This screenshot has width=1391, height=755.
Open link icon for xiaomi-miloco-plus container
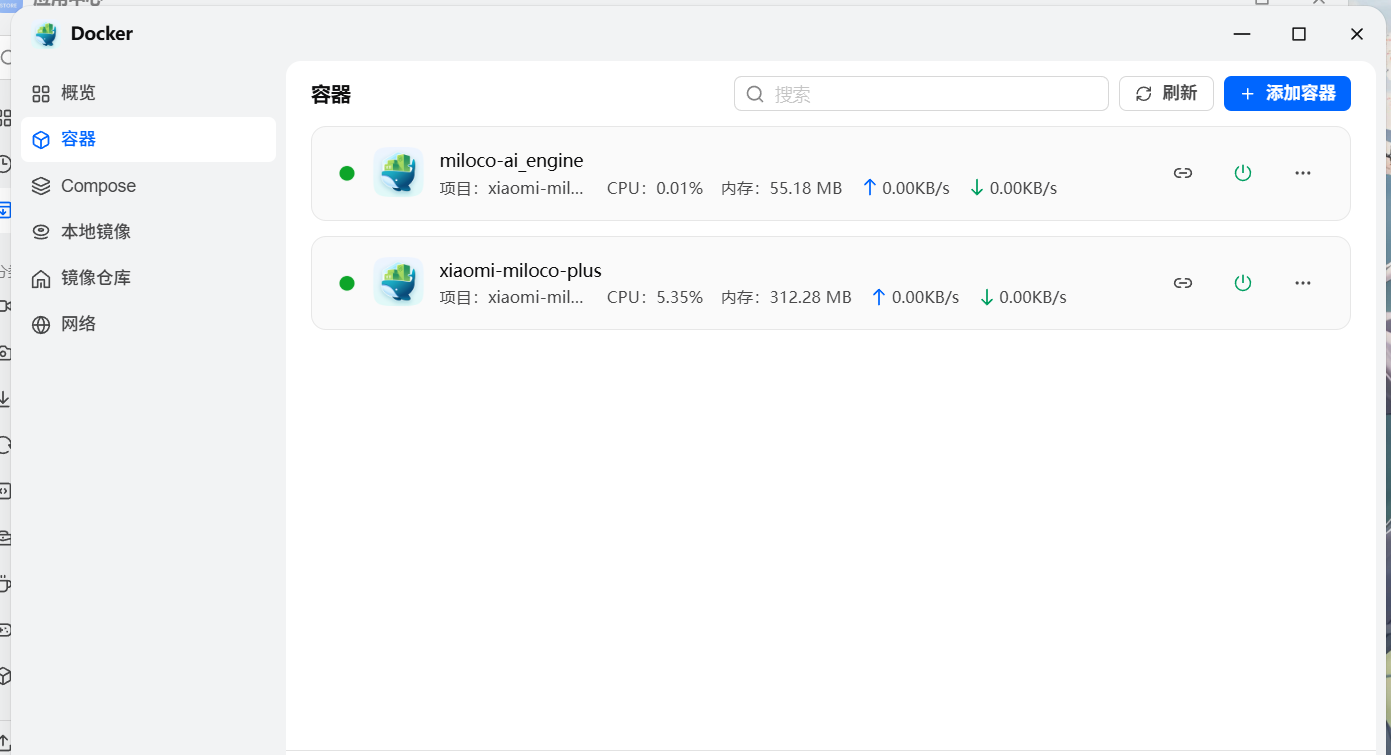[x=1183, y=282]
